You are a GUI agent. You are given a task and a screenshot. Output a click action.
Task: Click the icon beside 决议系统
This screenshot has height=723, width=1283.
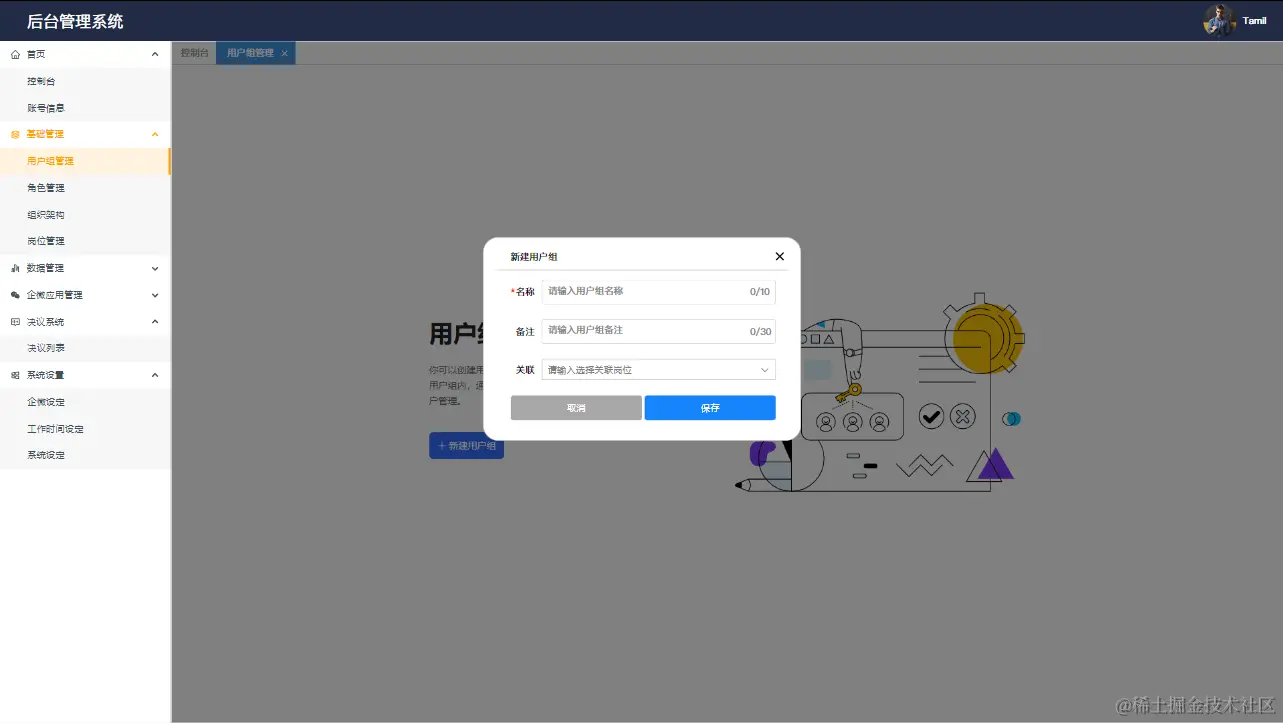15,322
